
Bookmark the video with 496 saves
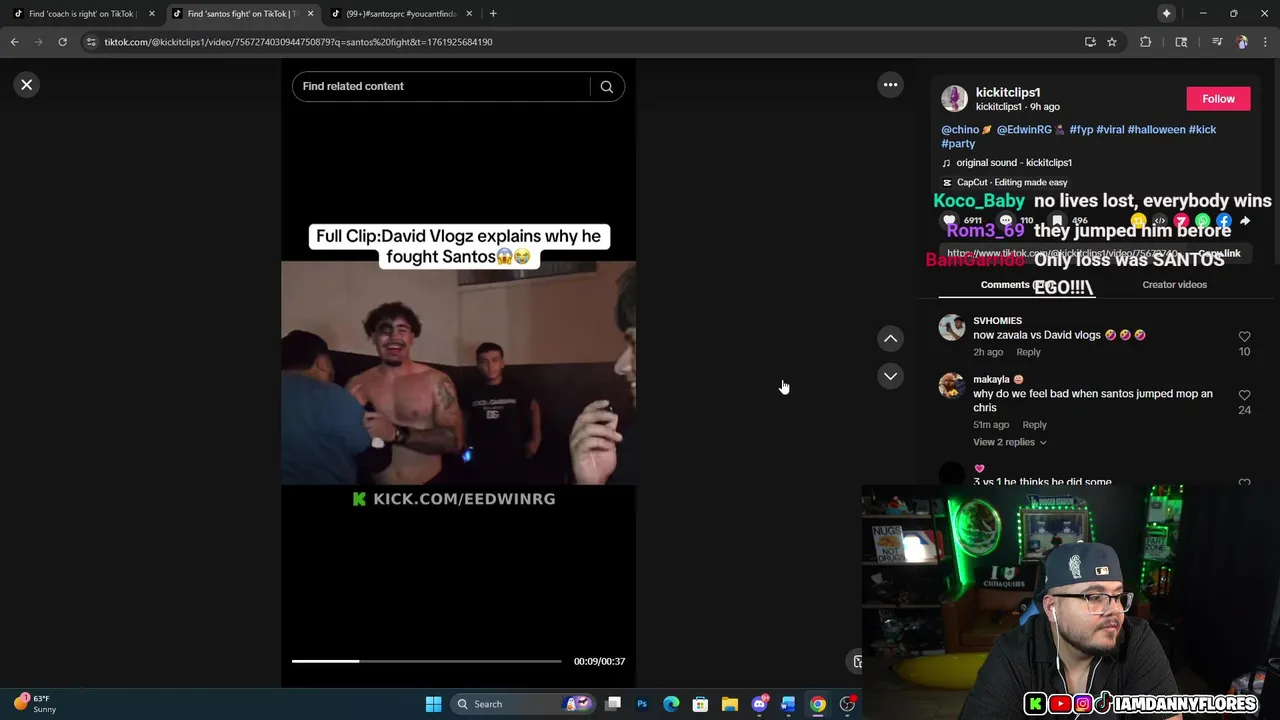coord(1057,221)
